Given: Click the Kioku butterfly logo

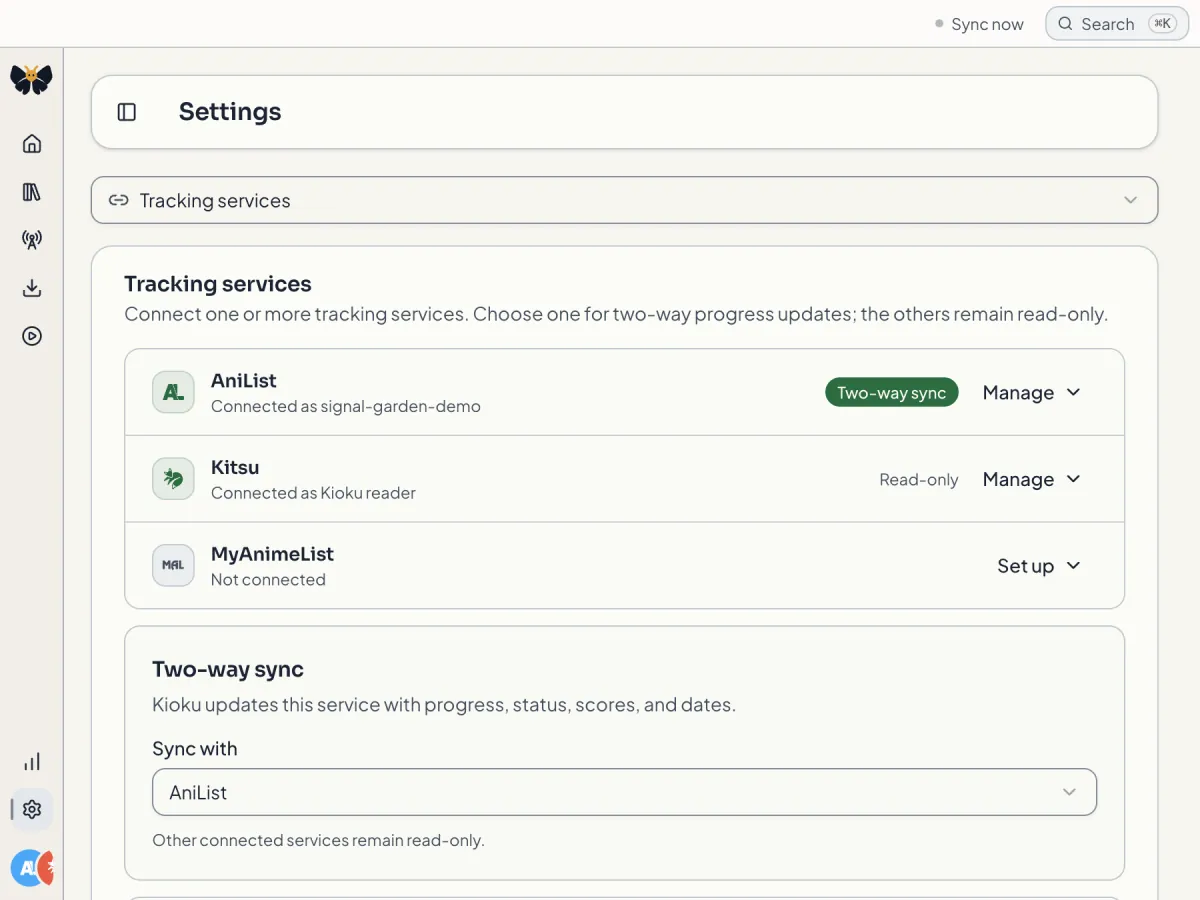Looking at the screenshot, I should click(31, 79).
